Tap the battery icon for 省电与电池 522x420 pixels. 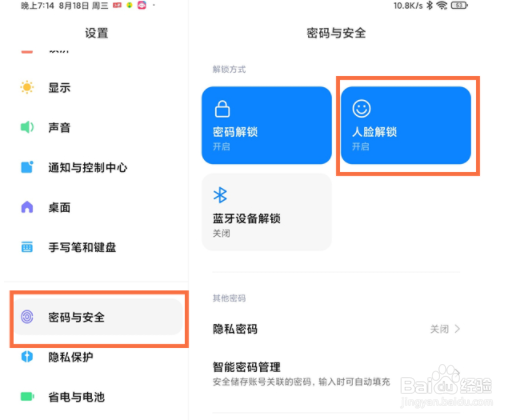click(27, 397)
